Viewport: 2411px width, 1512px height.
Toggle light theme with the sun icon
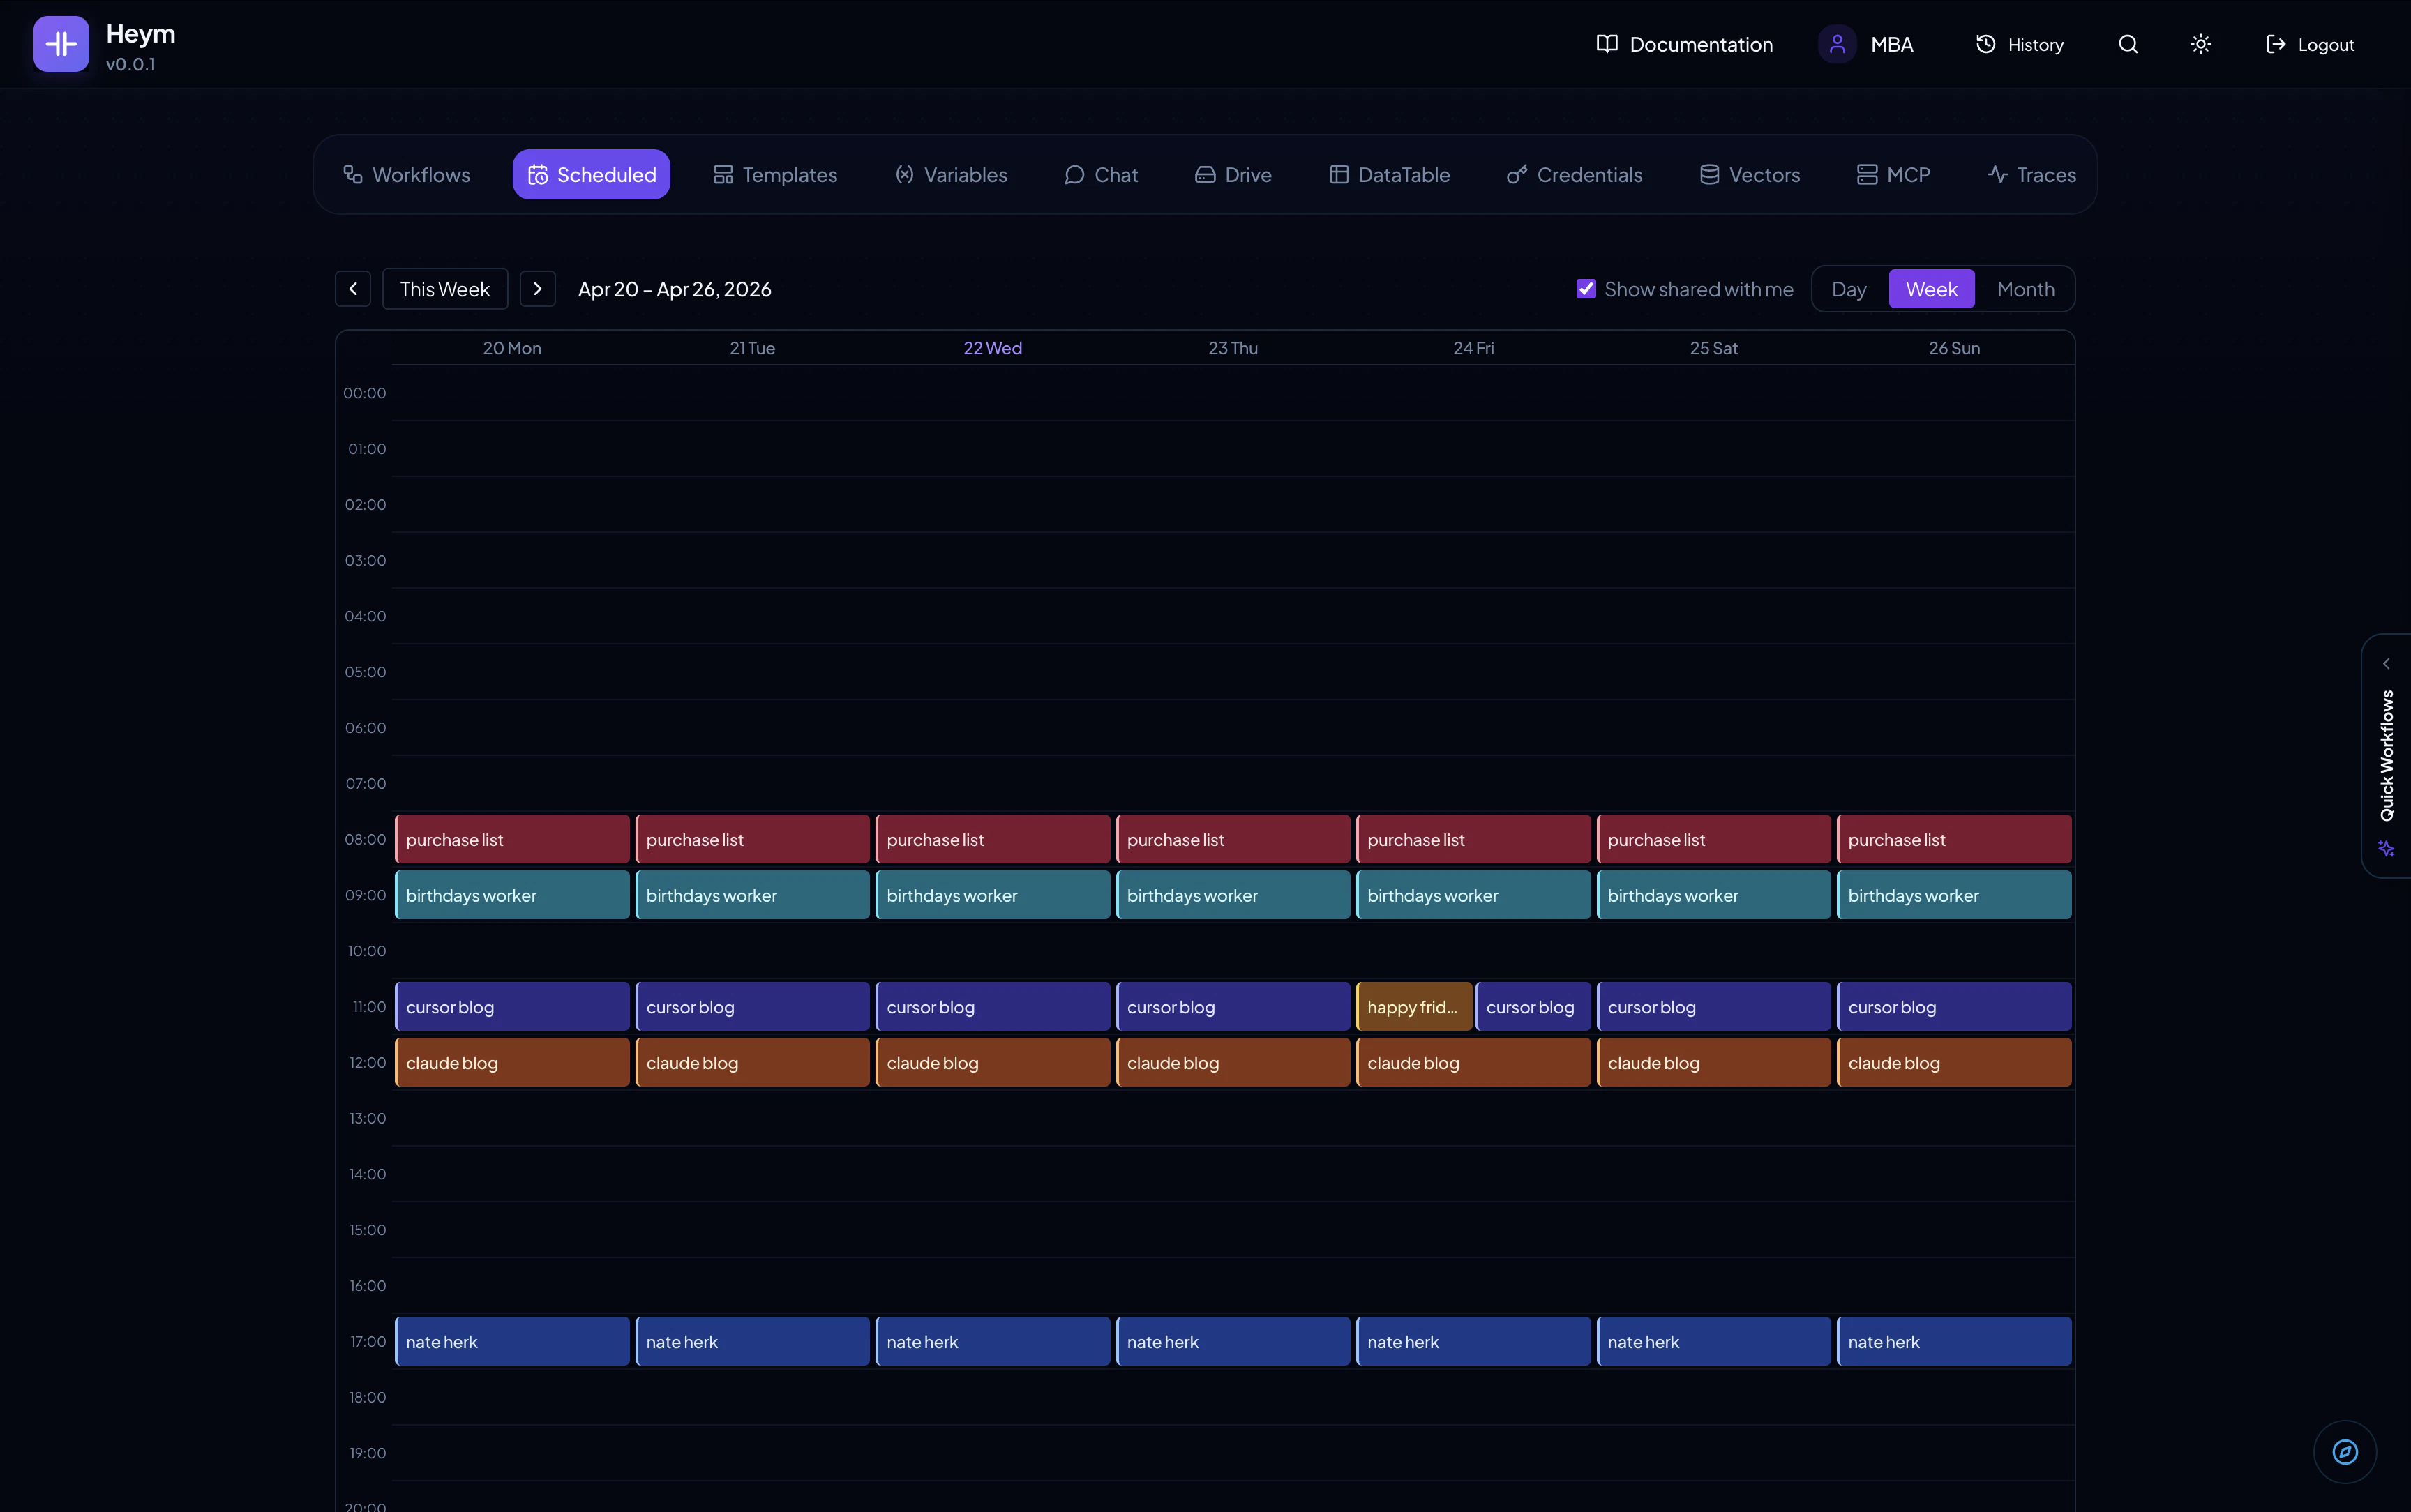(2200, 44)
